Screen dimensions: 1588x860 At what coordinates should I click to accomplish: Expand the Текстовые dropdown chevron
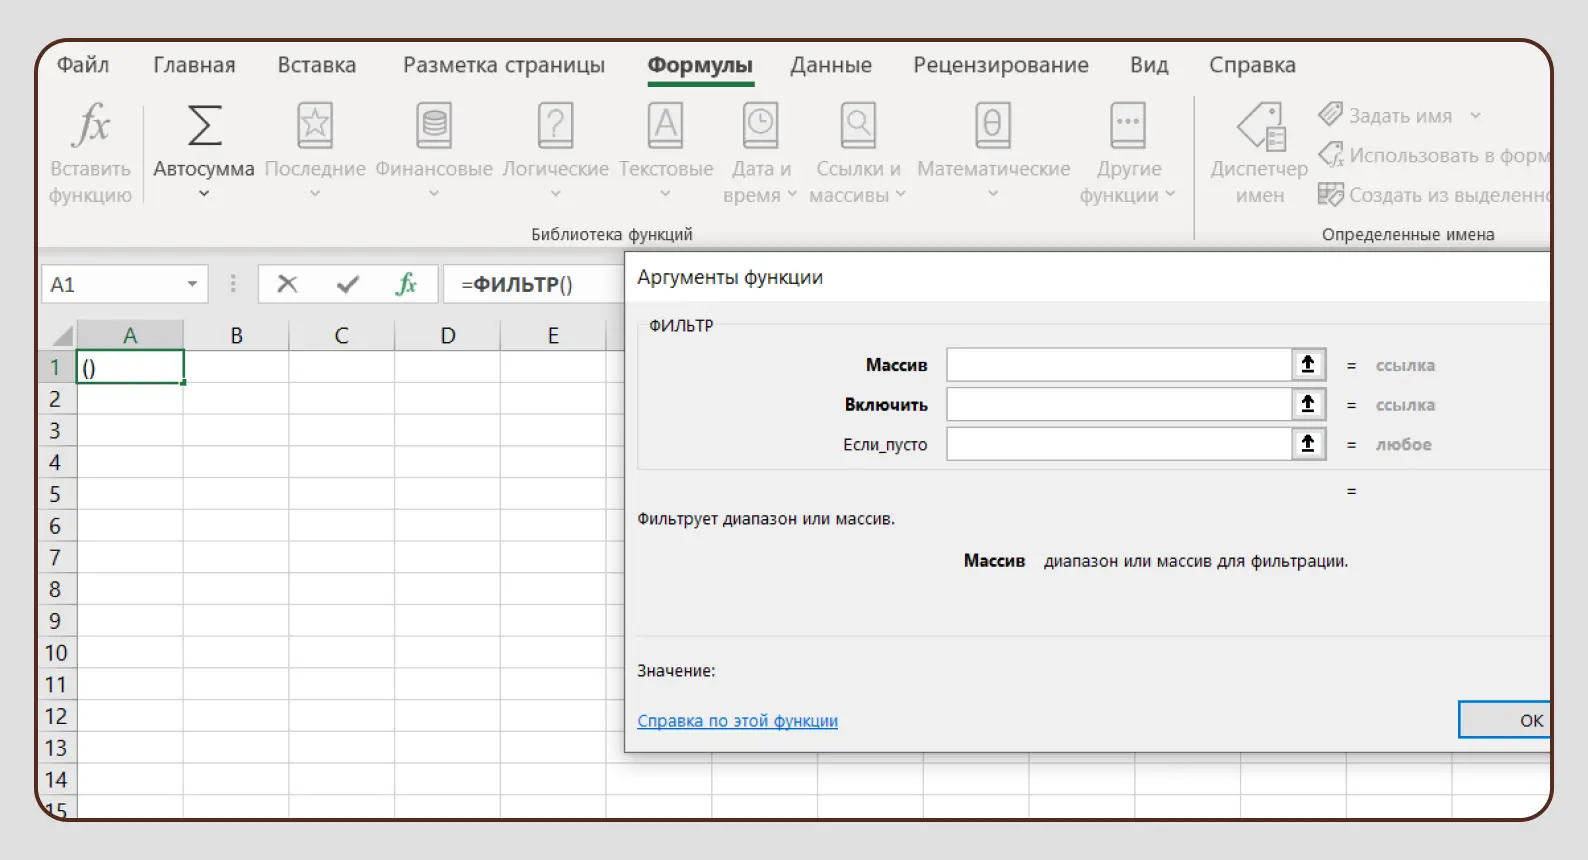[666, 194]
